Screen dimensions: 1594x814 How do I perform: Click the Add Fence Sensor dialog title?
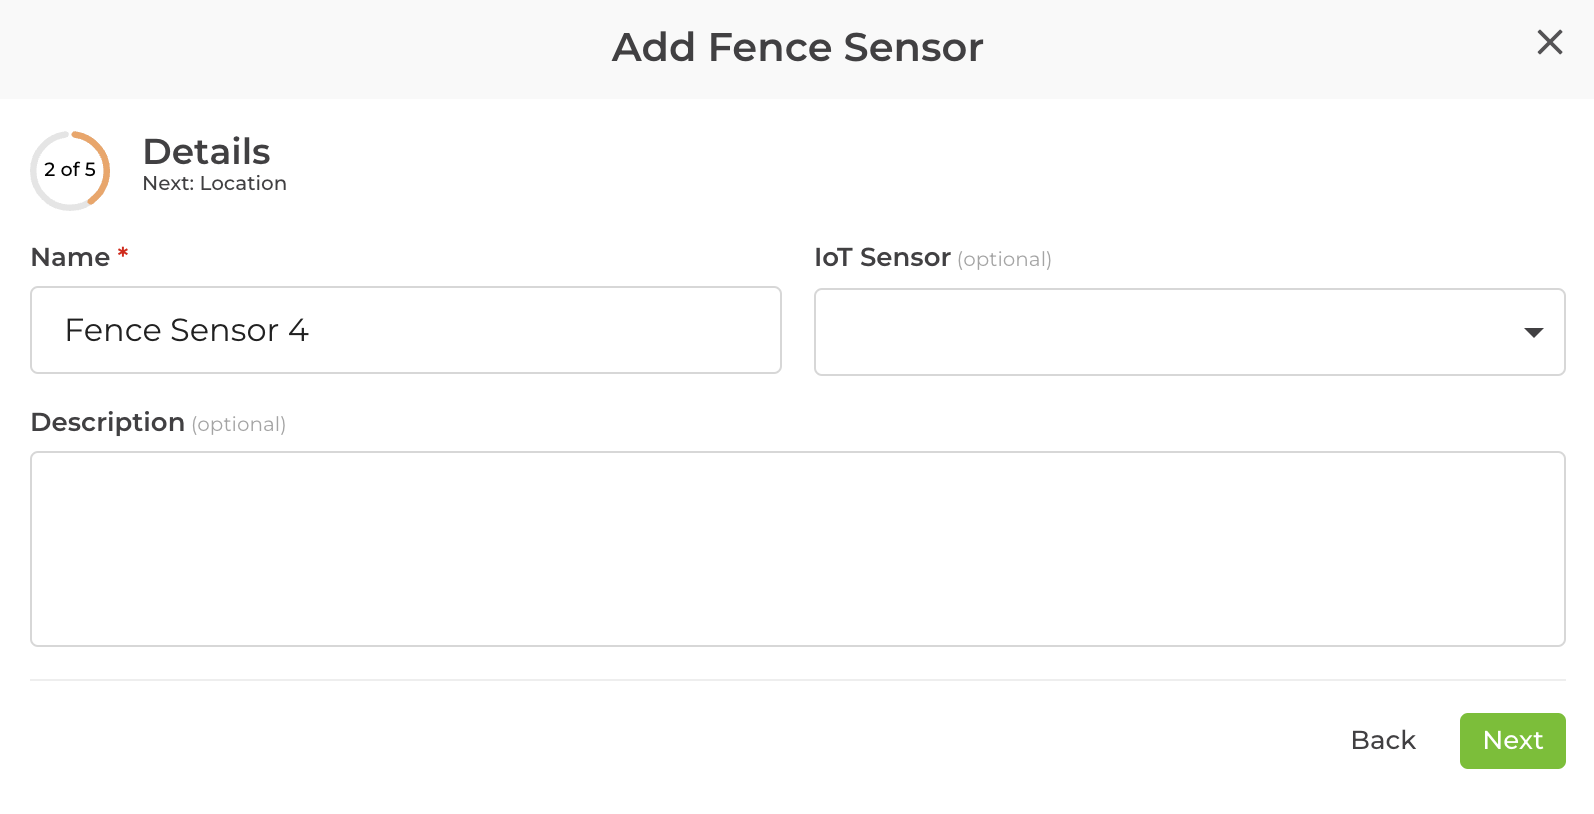797,47
